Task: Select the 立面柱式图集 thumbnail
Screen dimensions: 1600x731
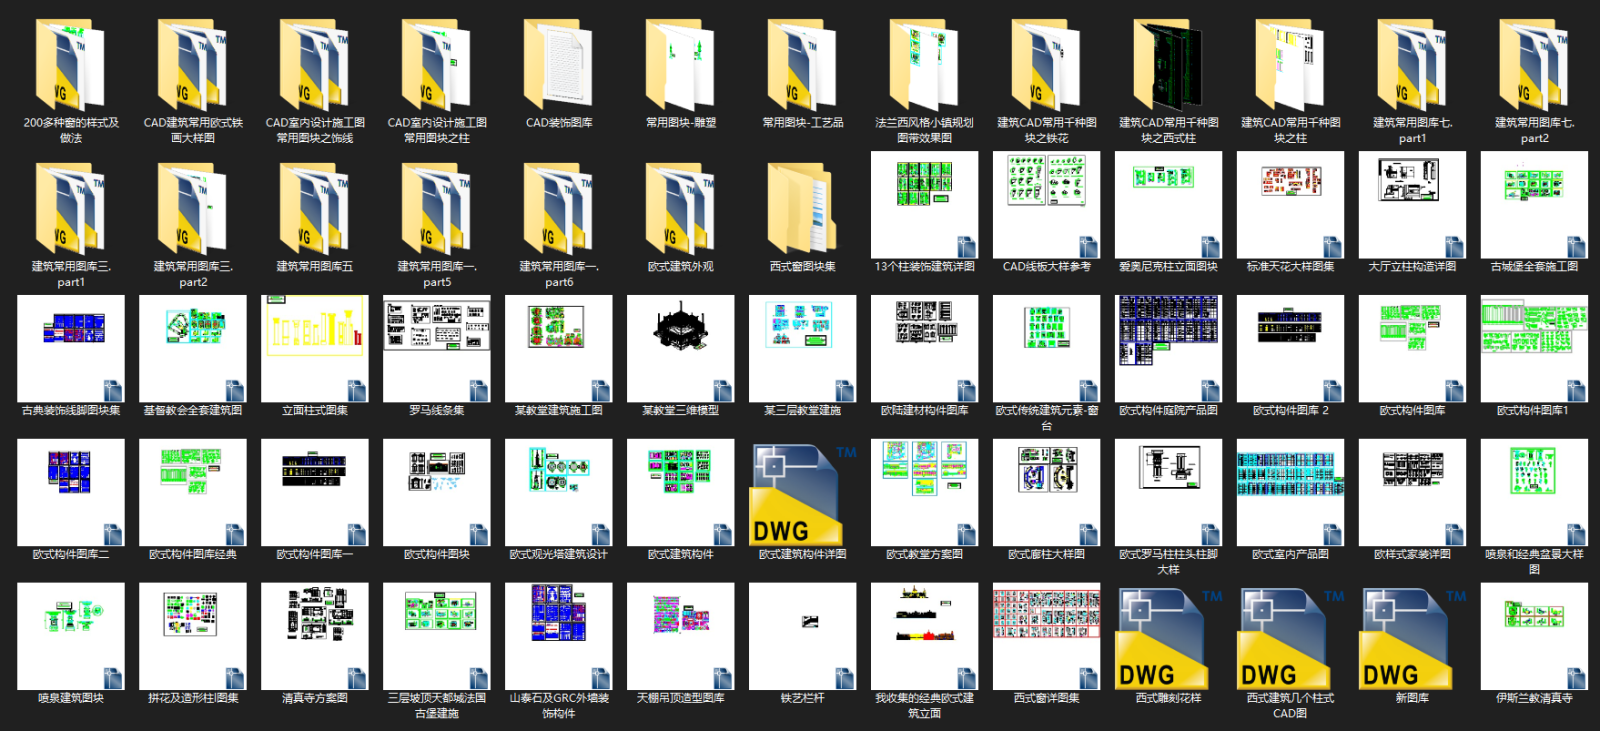Action: [x=314, y=349]
